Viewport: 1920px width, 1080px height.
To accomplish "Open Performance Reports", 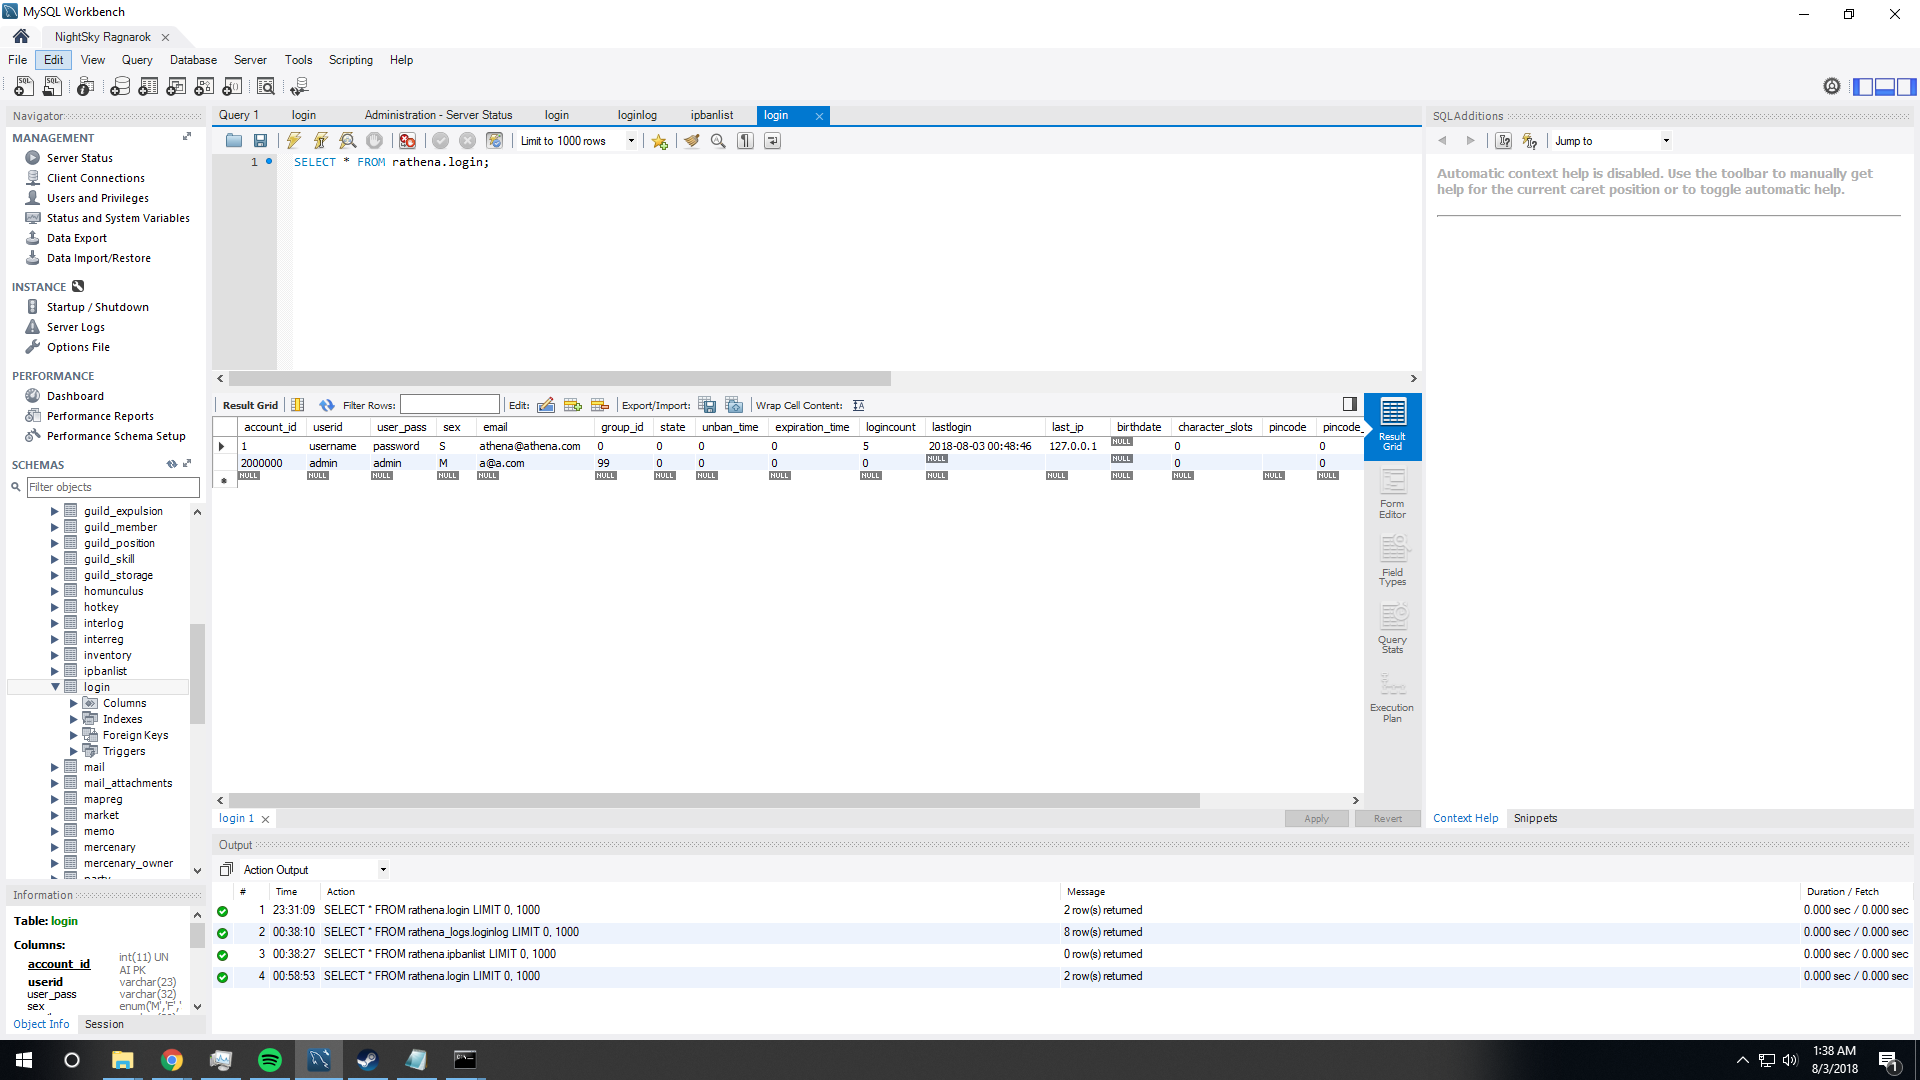I will pos(100,416).
